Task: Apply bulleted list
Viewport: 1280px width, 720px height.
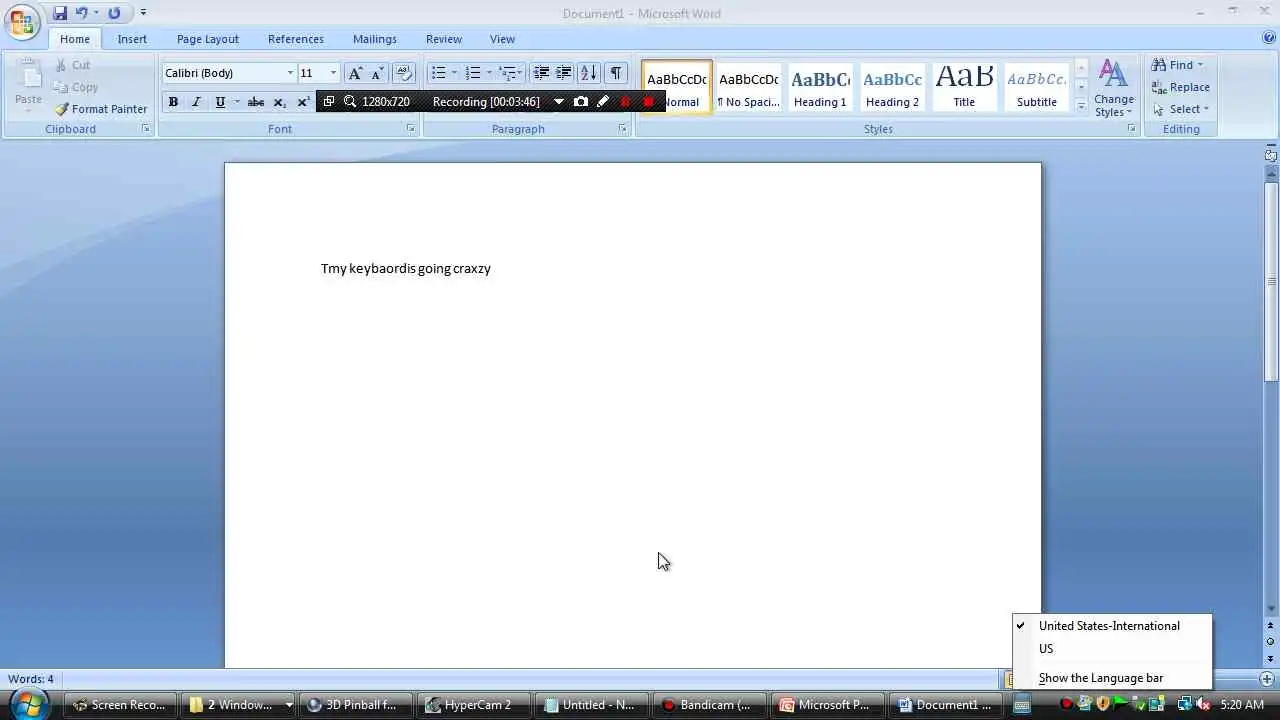Action: [438, 73]
